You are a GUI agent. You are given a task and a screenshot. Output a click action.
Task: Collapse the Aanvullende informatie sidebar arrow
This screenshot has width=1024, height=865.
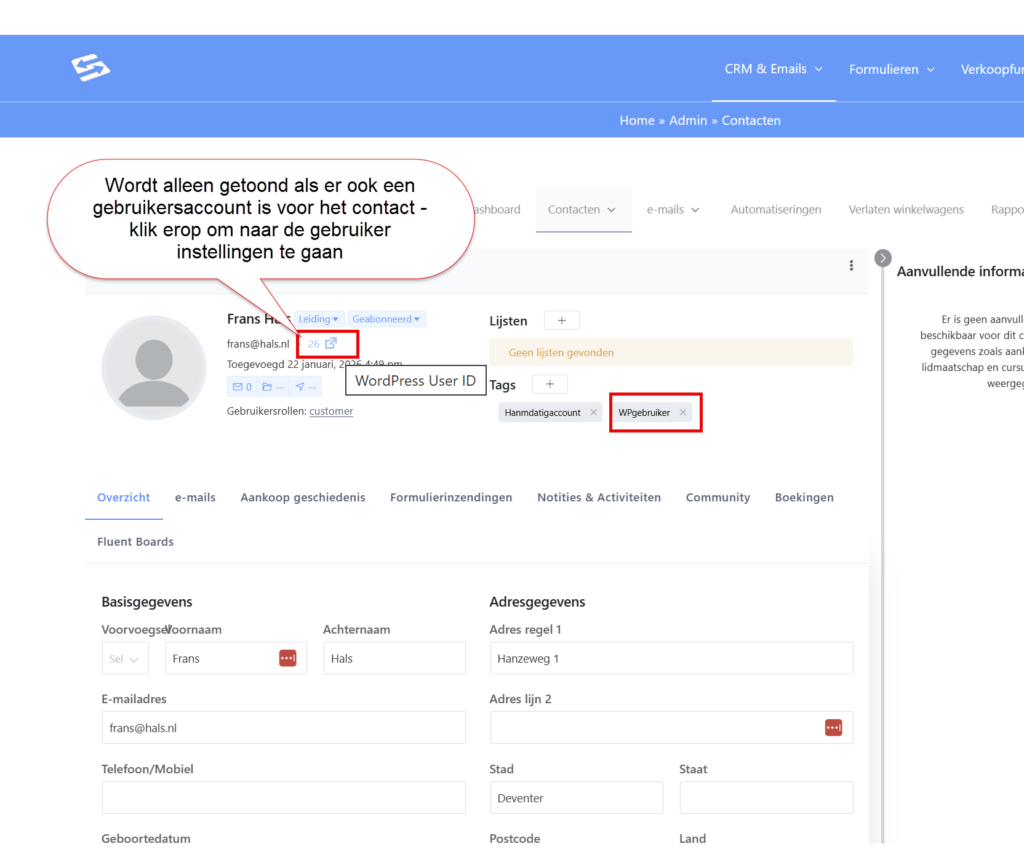point(882,258)
